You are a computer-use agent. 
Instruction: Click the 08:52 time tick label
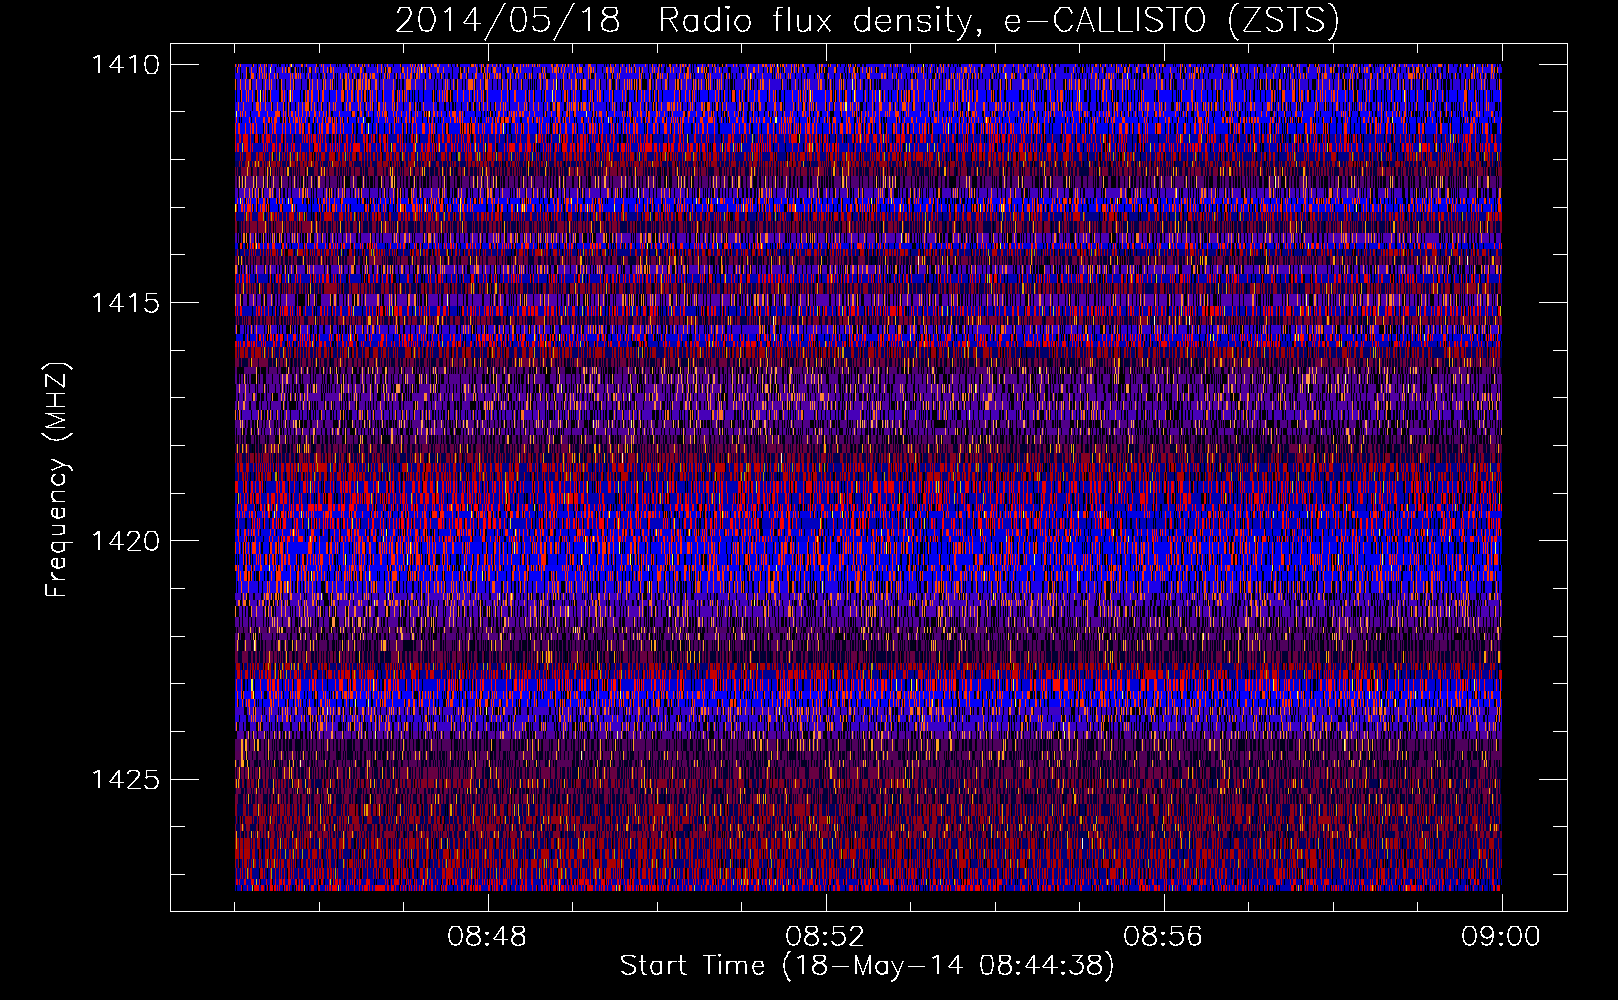[x=825, y=937]
